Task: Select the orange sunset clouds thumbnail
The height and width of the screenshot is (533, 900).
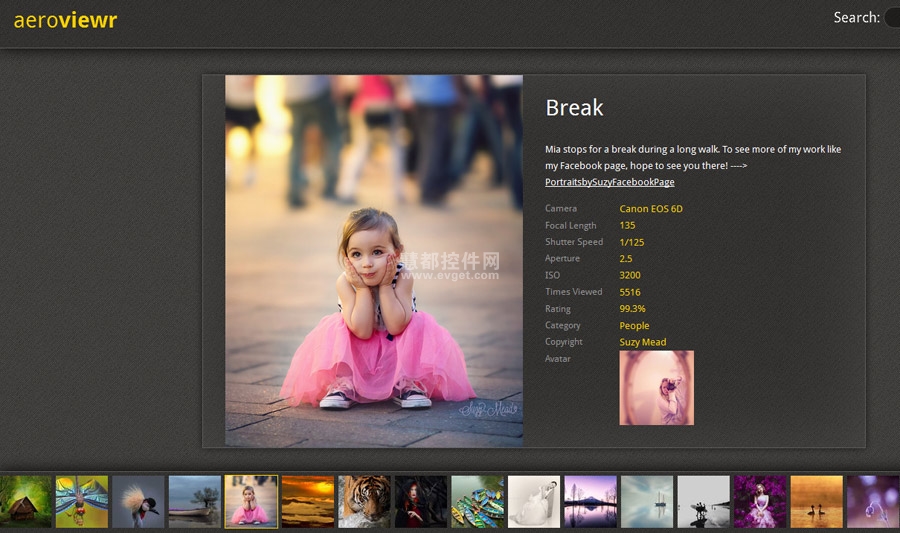Action: (x=308, y=501)
